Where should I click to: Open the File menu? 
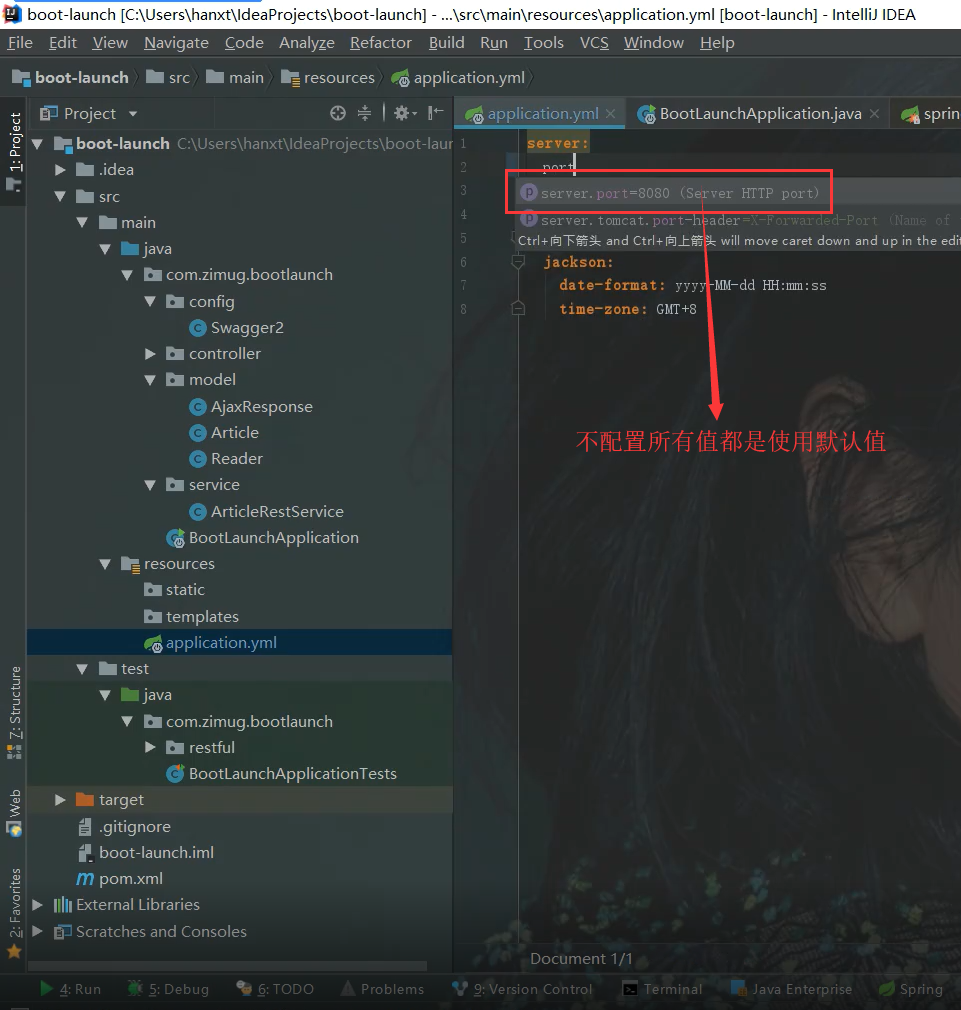[x=20, y=43]
